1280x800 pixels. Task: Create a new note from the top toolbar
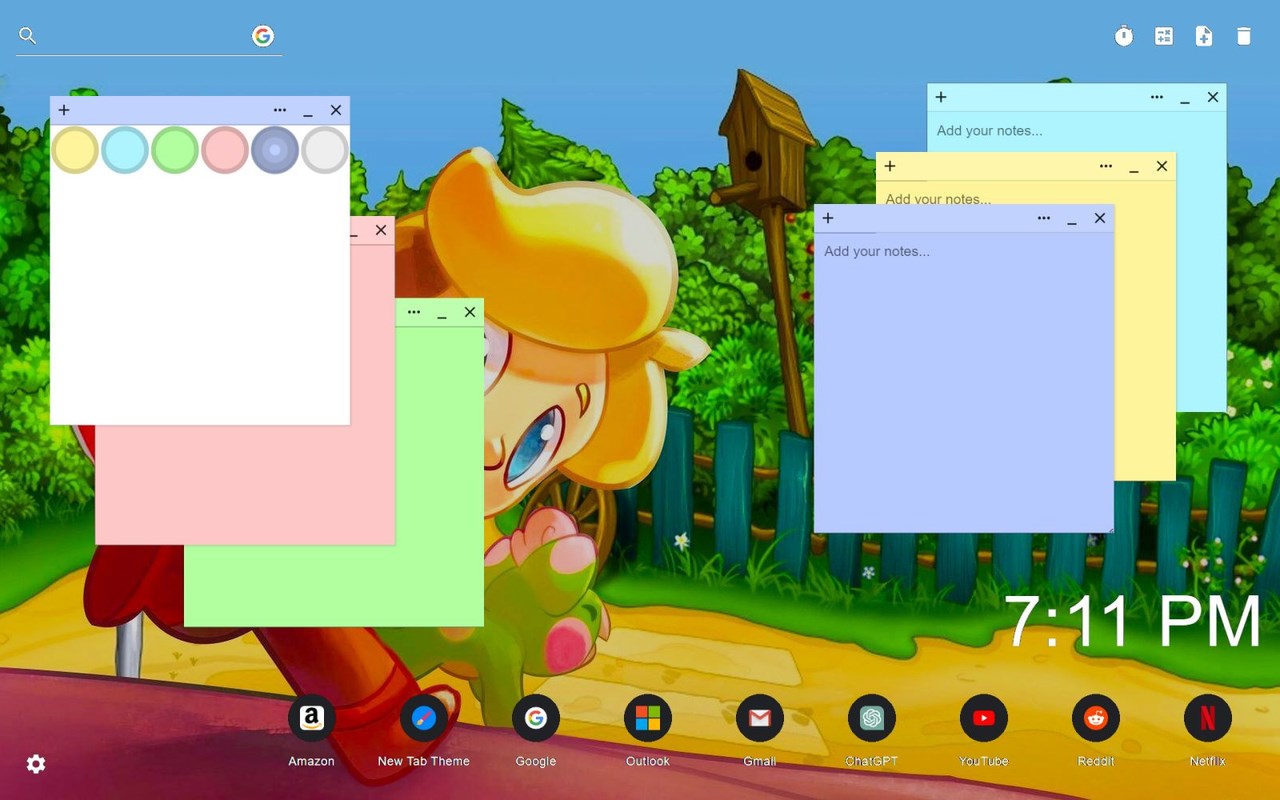coord(1204,36)
